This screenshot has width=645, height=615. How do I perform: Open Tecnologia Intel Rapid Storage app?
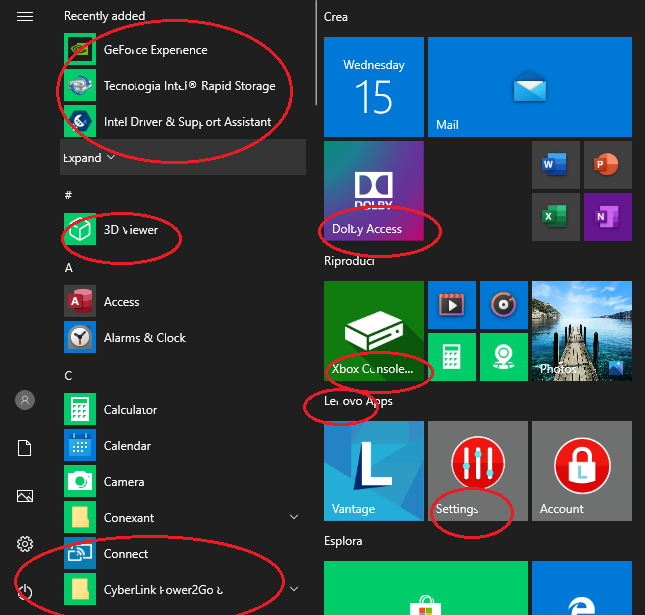click(183, 86)
